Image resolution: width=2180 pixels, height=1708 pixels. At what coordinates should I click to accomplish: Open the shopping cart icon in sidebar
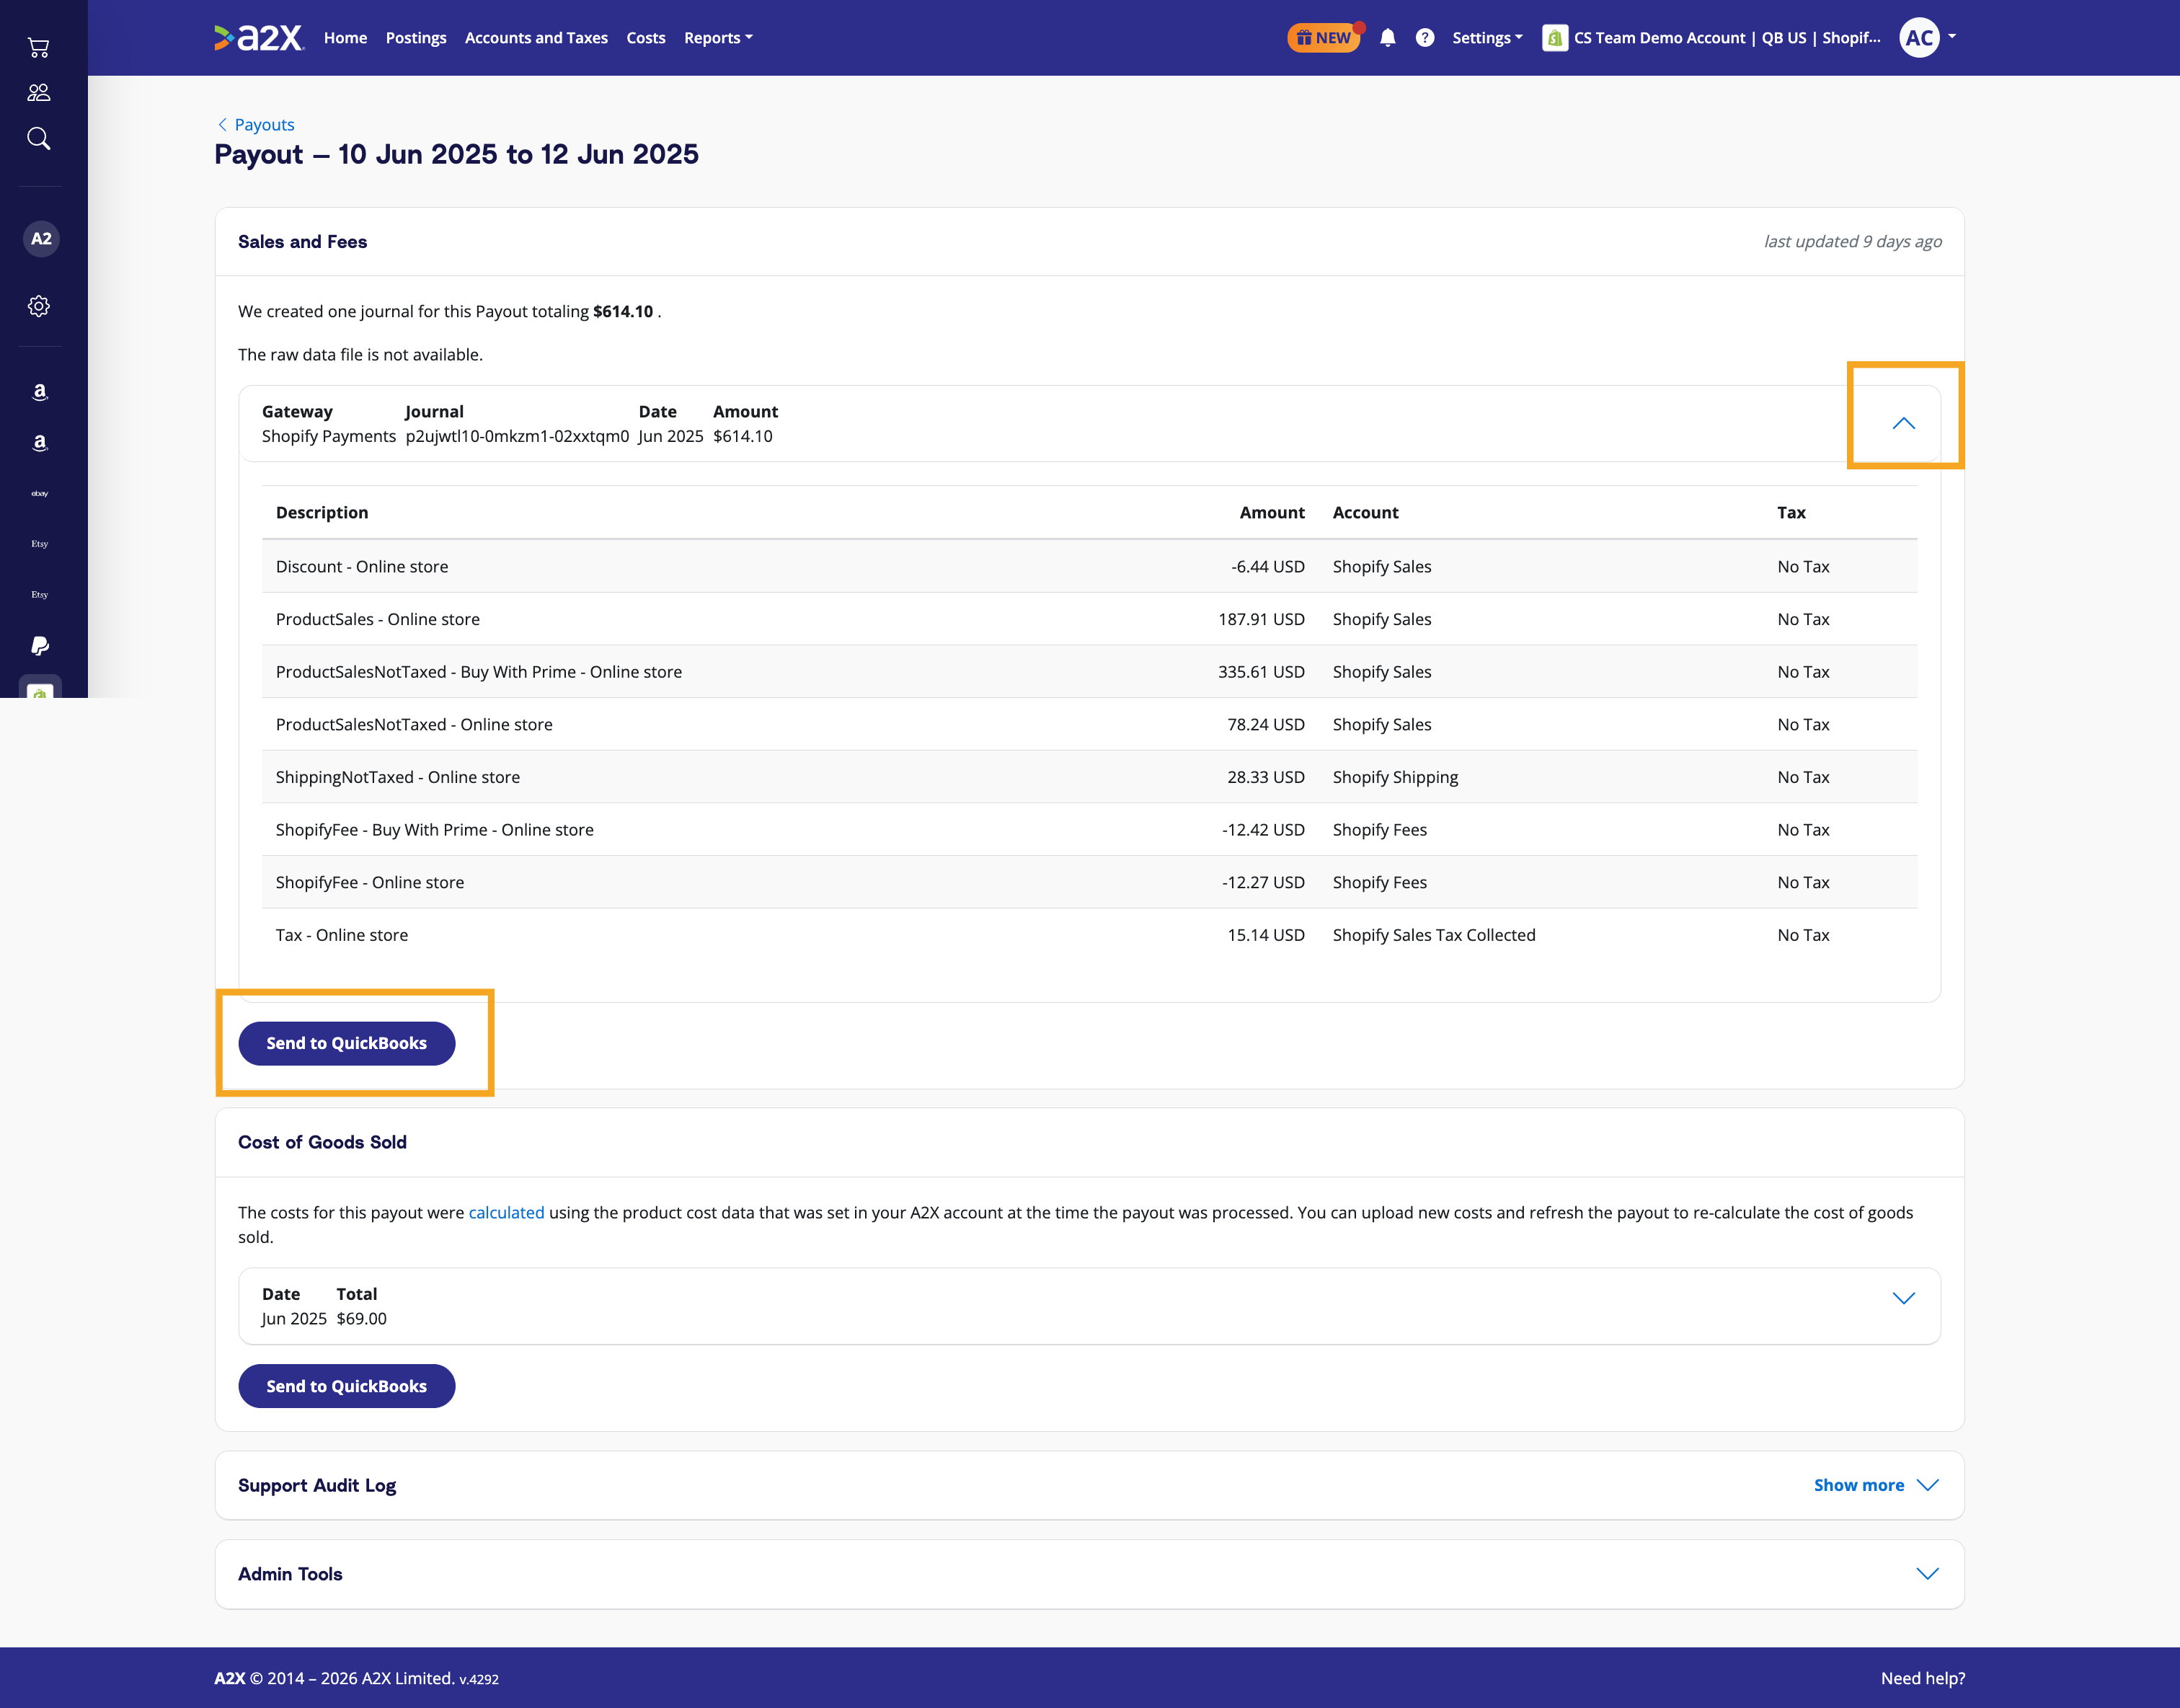point(39,47)
